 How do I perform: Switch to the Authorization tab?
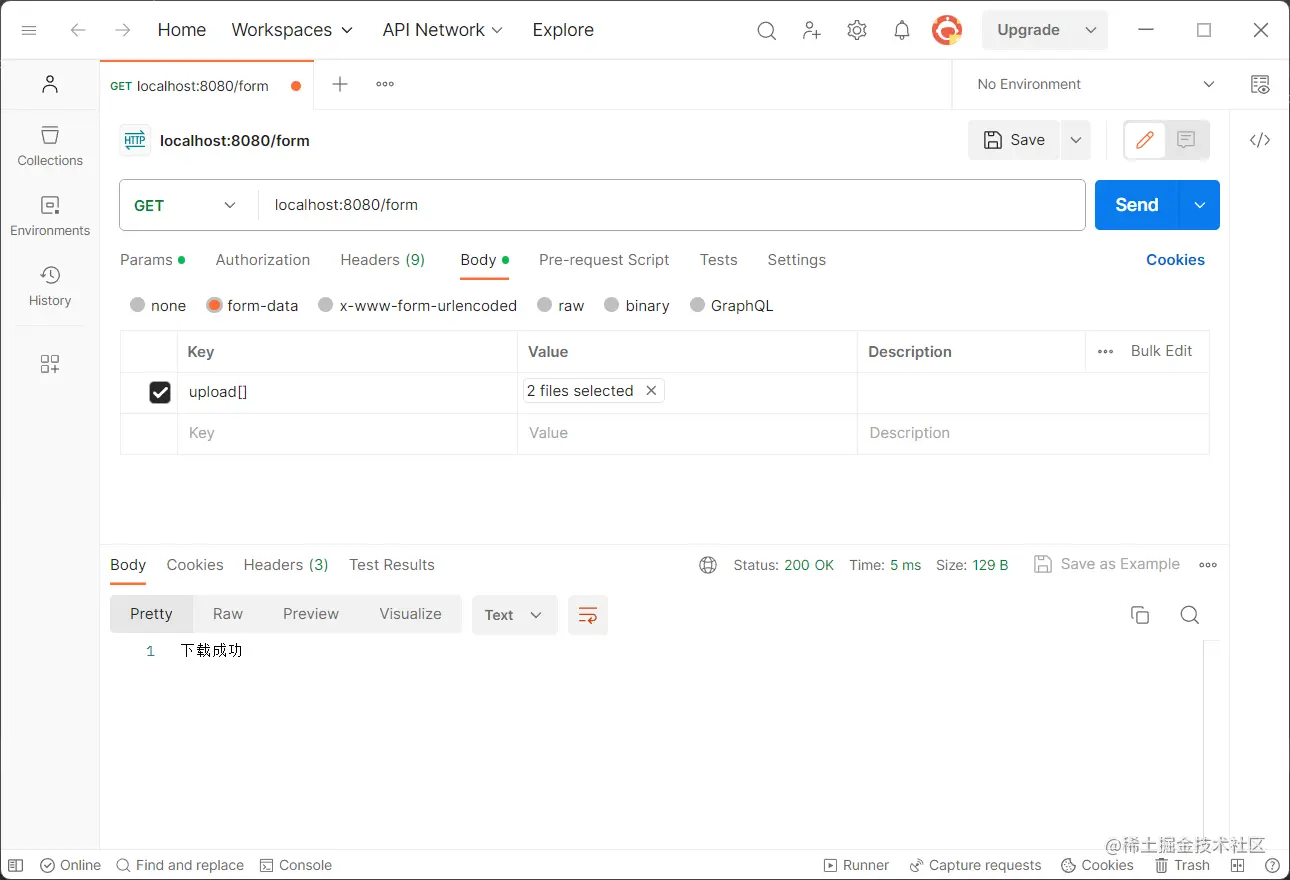(263, 260)
